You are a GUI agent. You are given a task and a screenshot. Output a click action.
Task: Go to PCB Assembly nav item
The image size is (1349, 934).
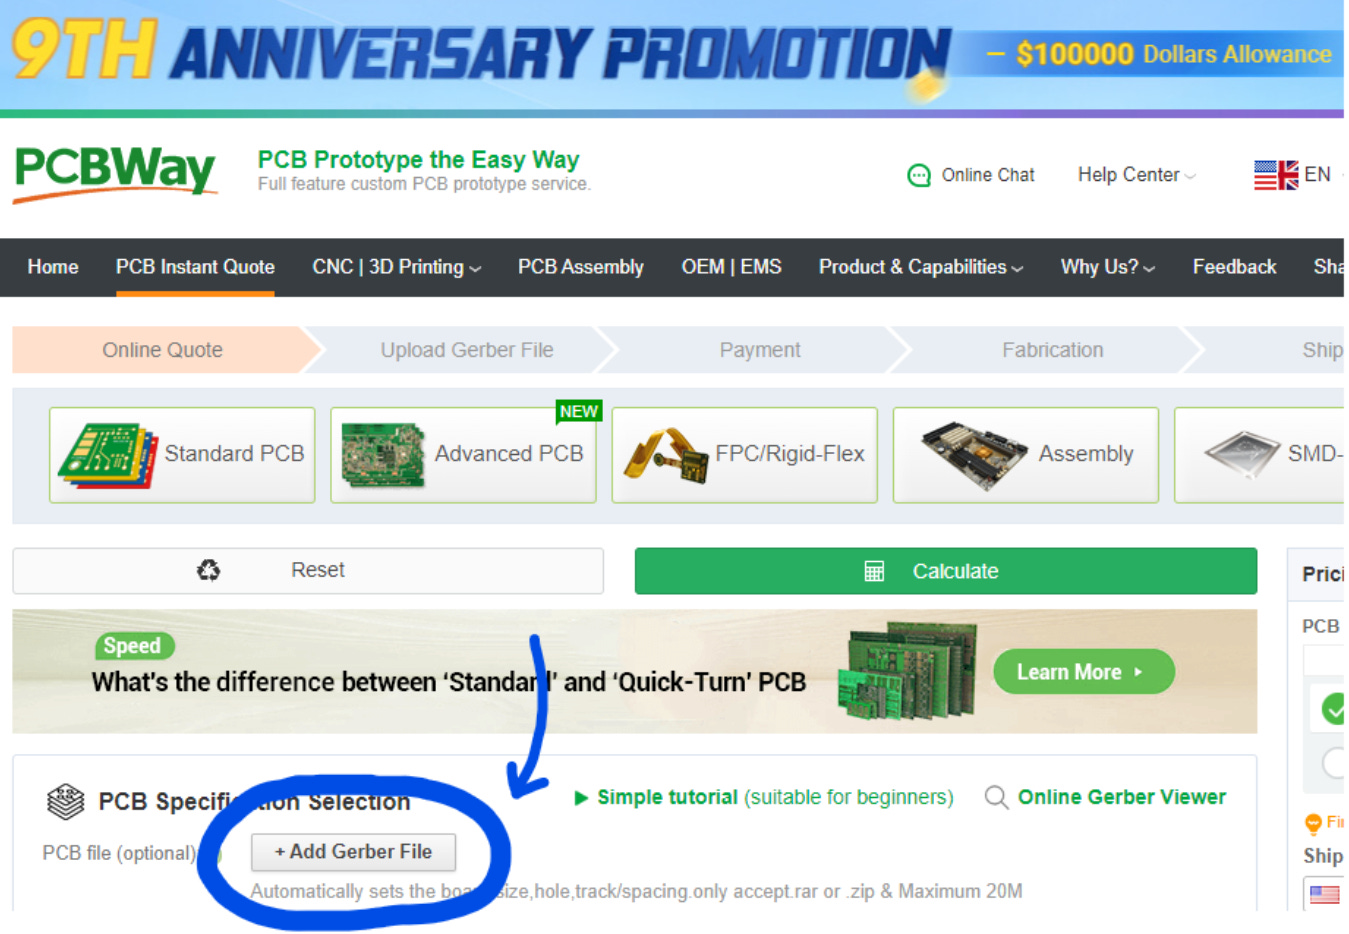coord(580,267)
